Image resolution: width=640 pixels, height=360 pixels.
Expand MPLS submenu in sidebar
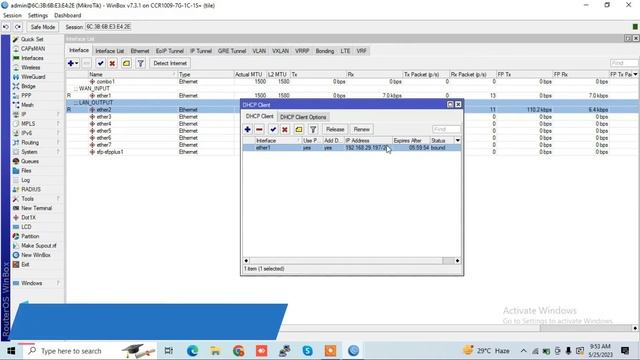(x=59, y=124)
